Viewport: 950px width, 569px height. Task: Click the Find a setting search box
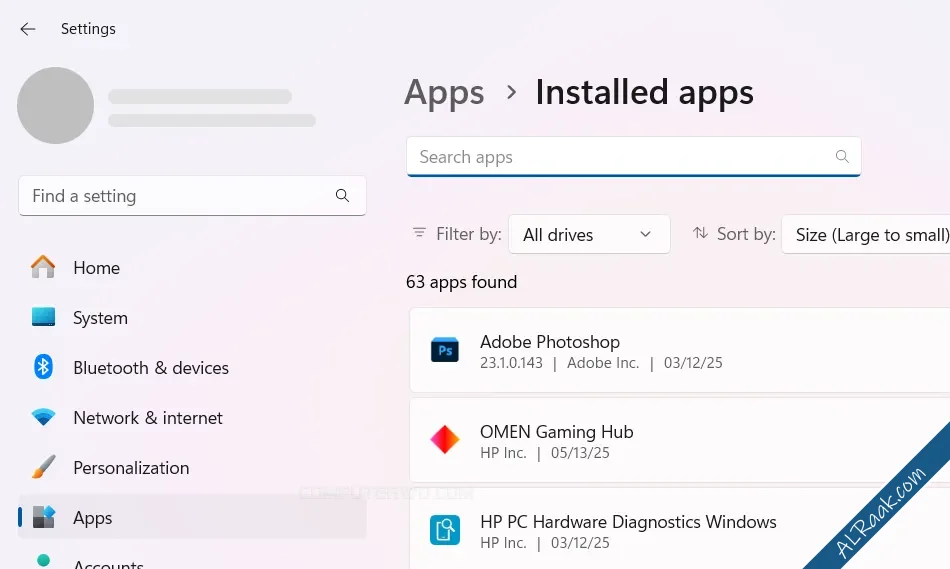(192, 196)
